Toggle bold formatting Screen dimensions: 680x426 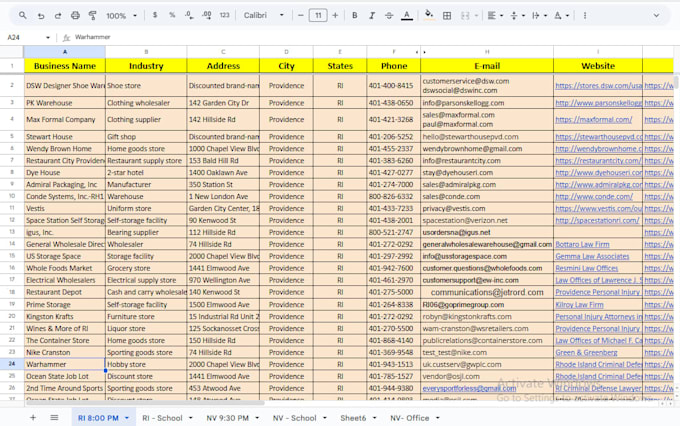pyautogui.click(x=354, y=15)
